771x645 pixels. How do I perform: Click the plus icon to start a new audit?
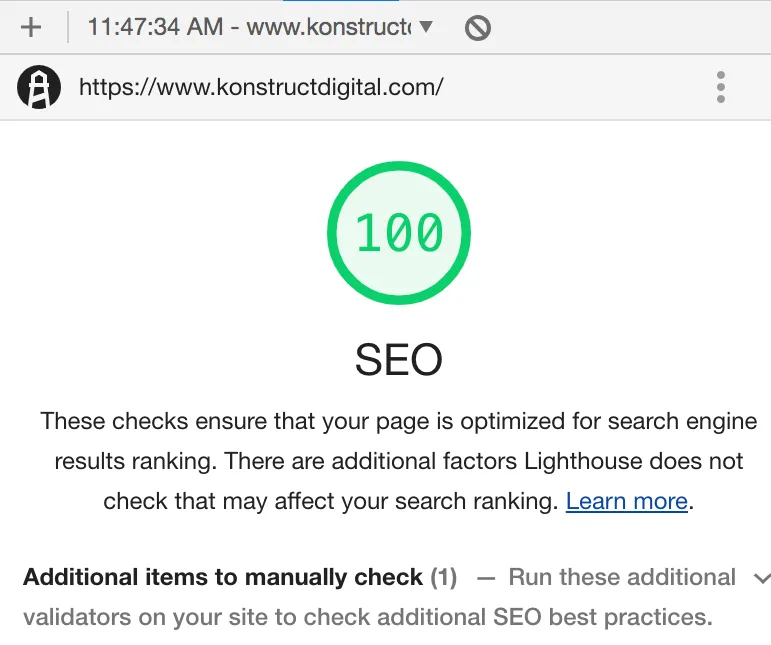pos(31,27)
